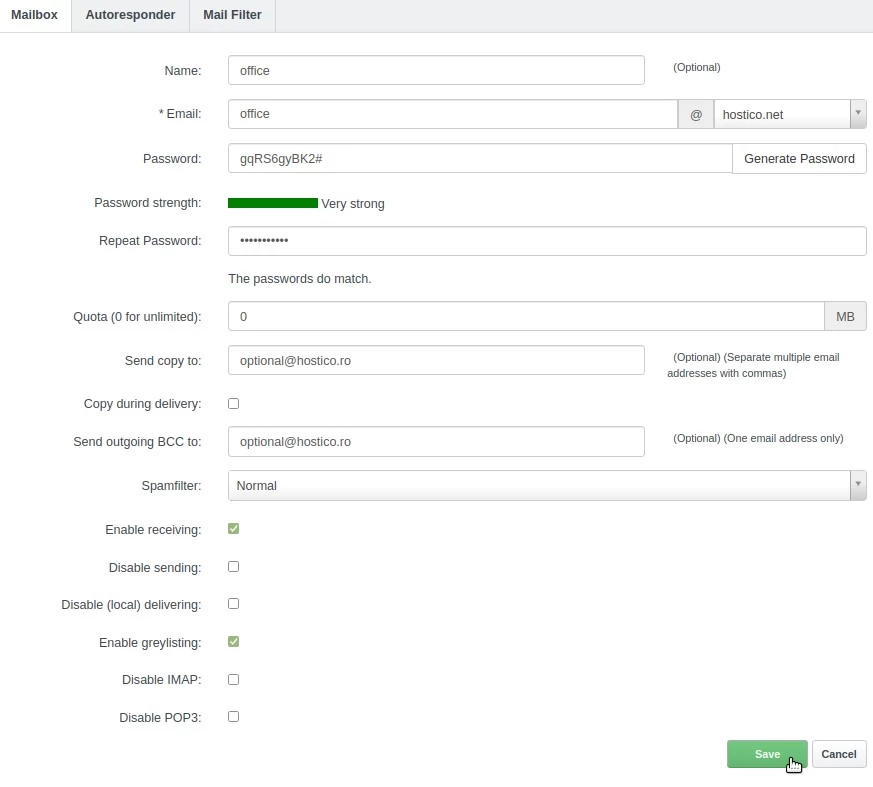Uncheck the Enable receiving checkbox
Image resolution: width=873 pixels, height=787 pixels.
point(234,529)
